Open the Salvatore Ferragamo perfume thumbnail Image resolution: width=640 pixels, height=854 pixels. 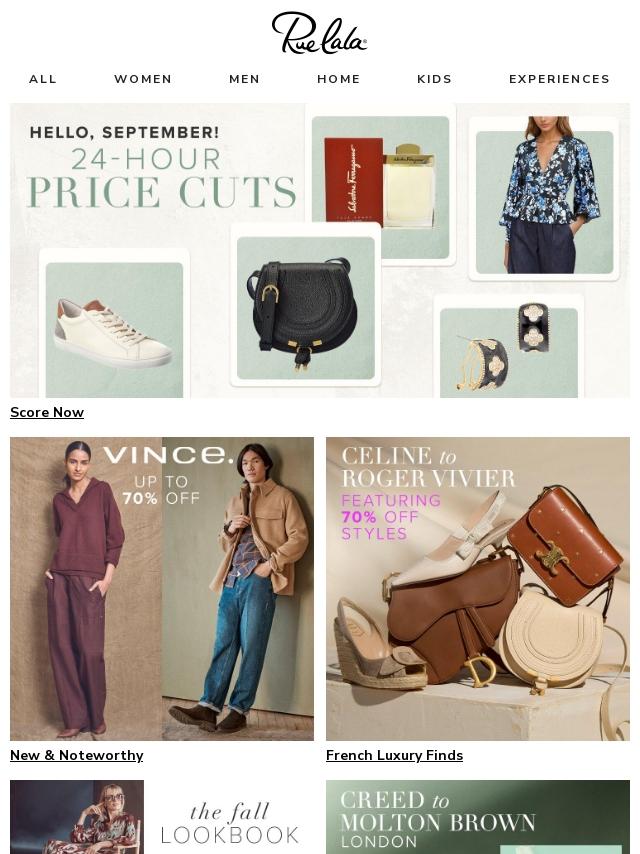(x=380, y=185)
